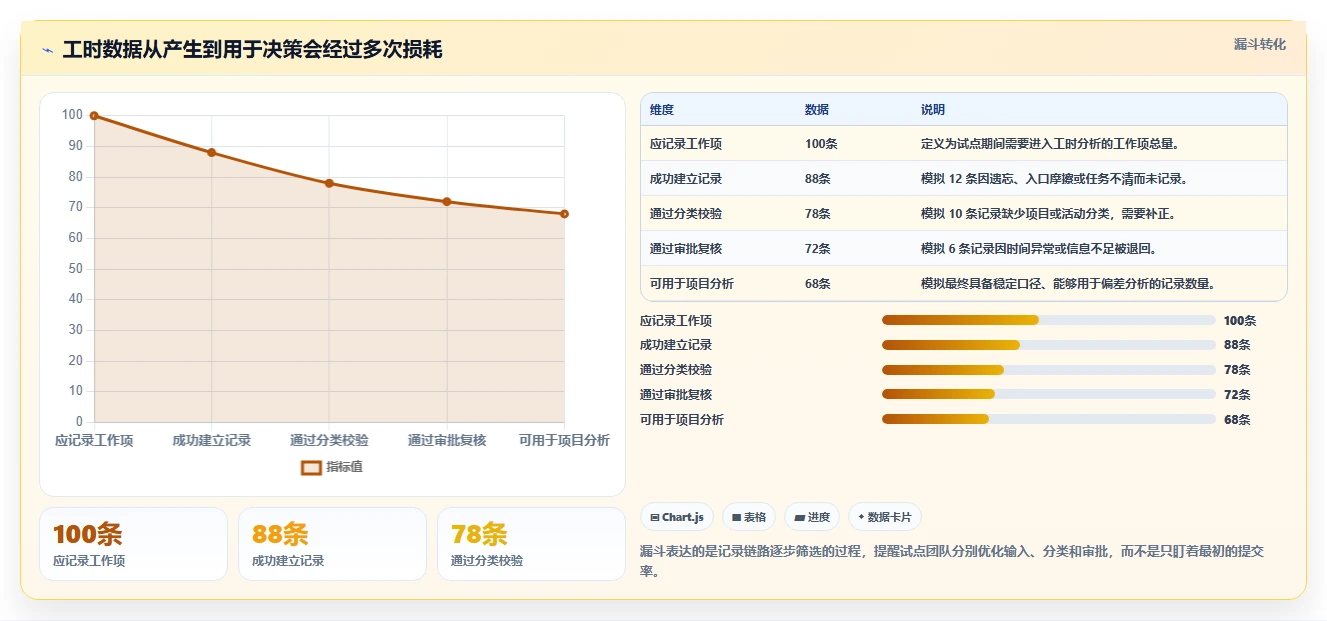Click the 78条 table value
The height and width of the screenshot is (621, 1327).
tap(818, 214)
